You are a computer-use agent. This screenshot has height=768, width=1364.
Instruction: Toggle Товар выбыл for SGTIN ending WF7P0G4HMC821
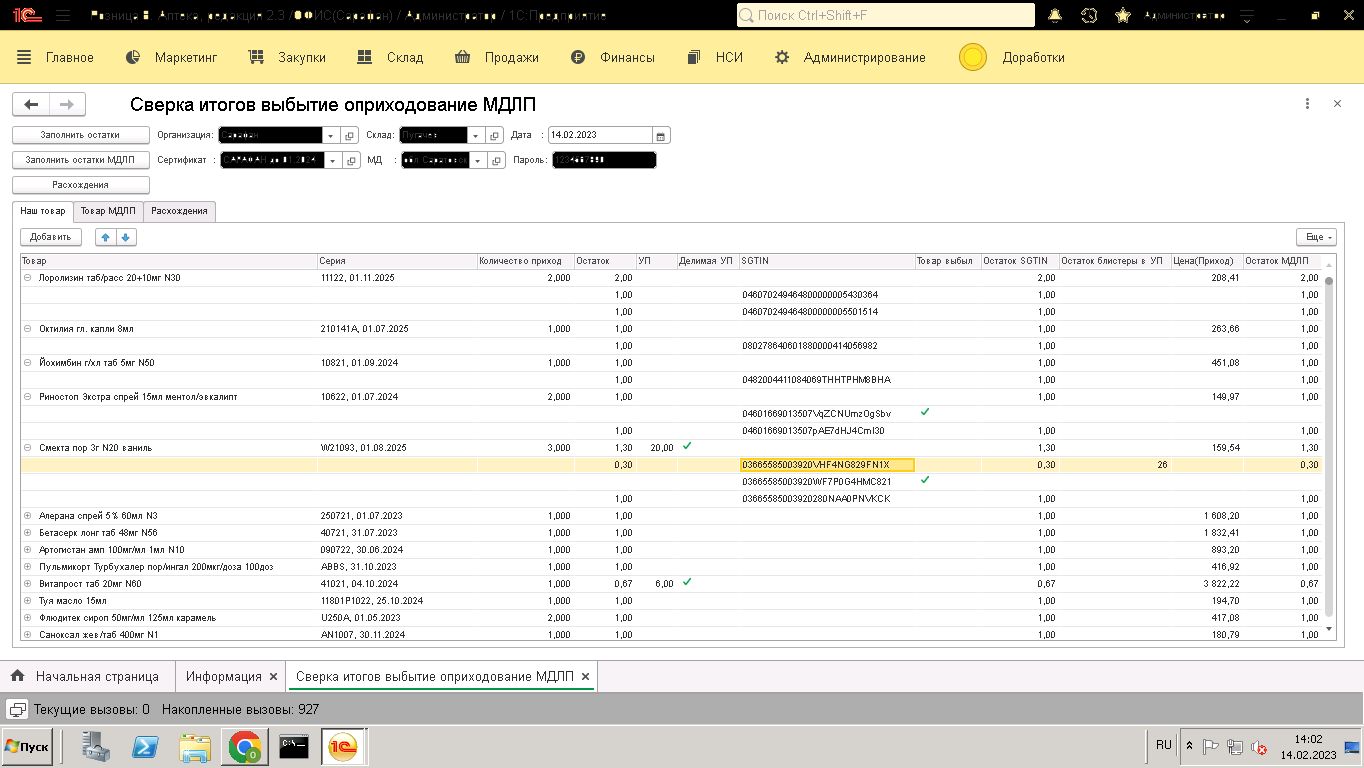925,481
